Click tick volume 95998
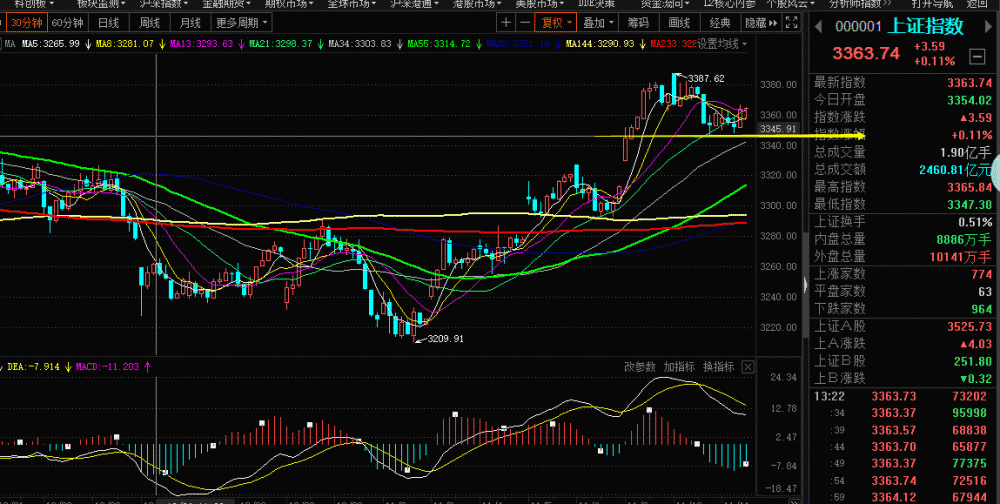The width and height of the screenshot is (1000, 504). pos(970,413)
